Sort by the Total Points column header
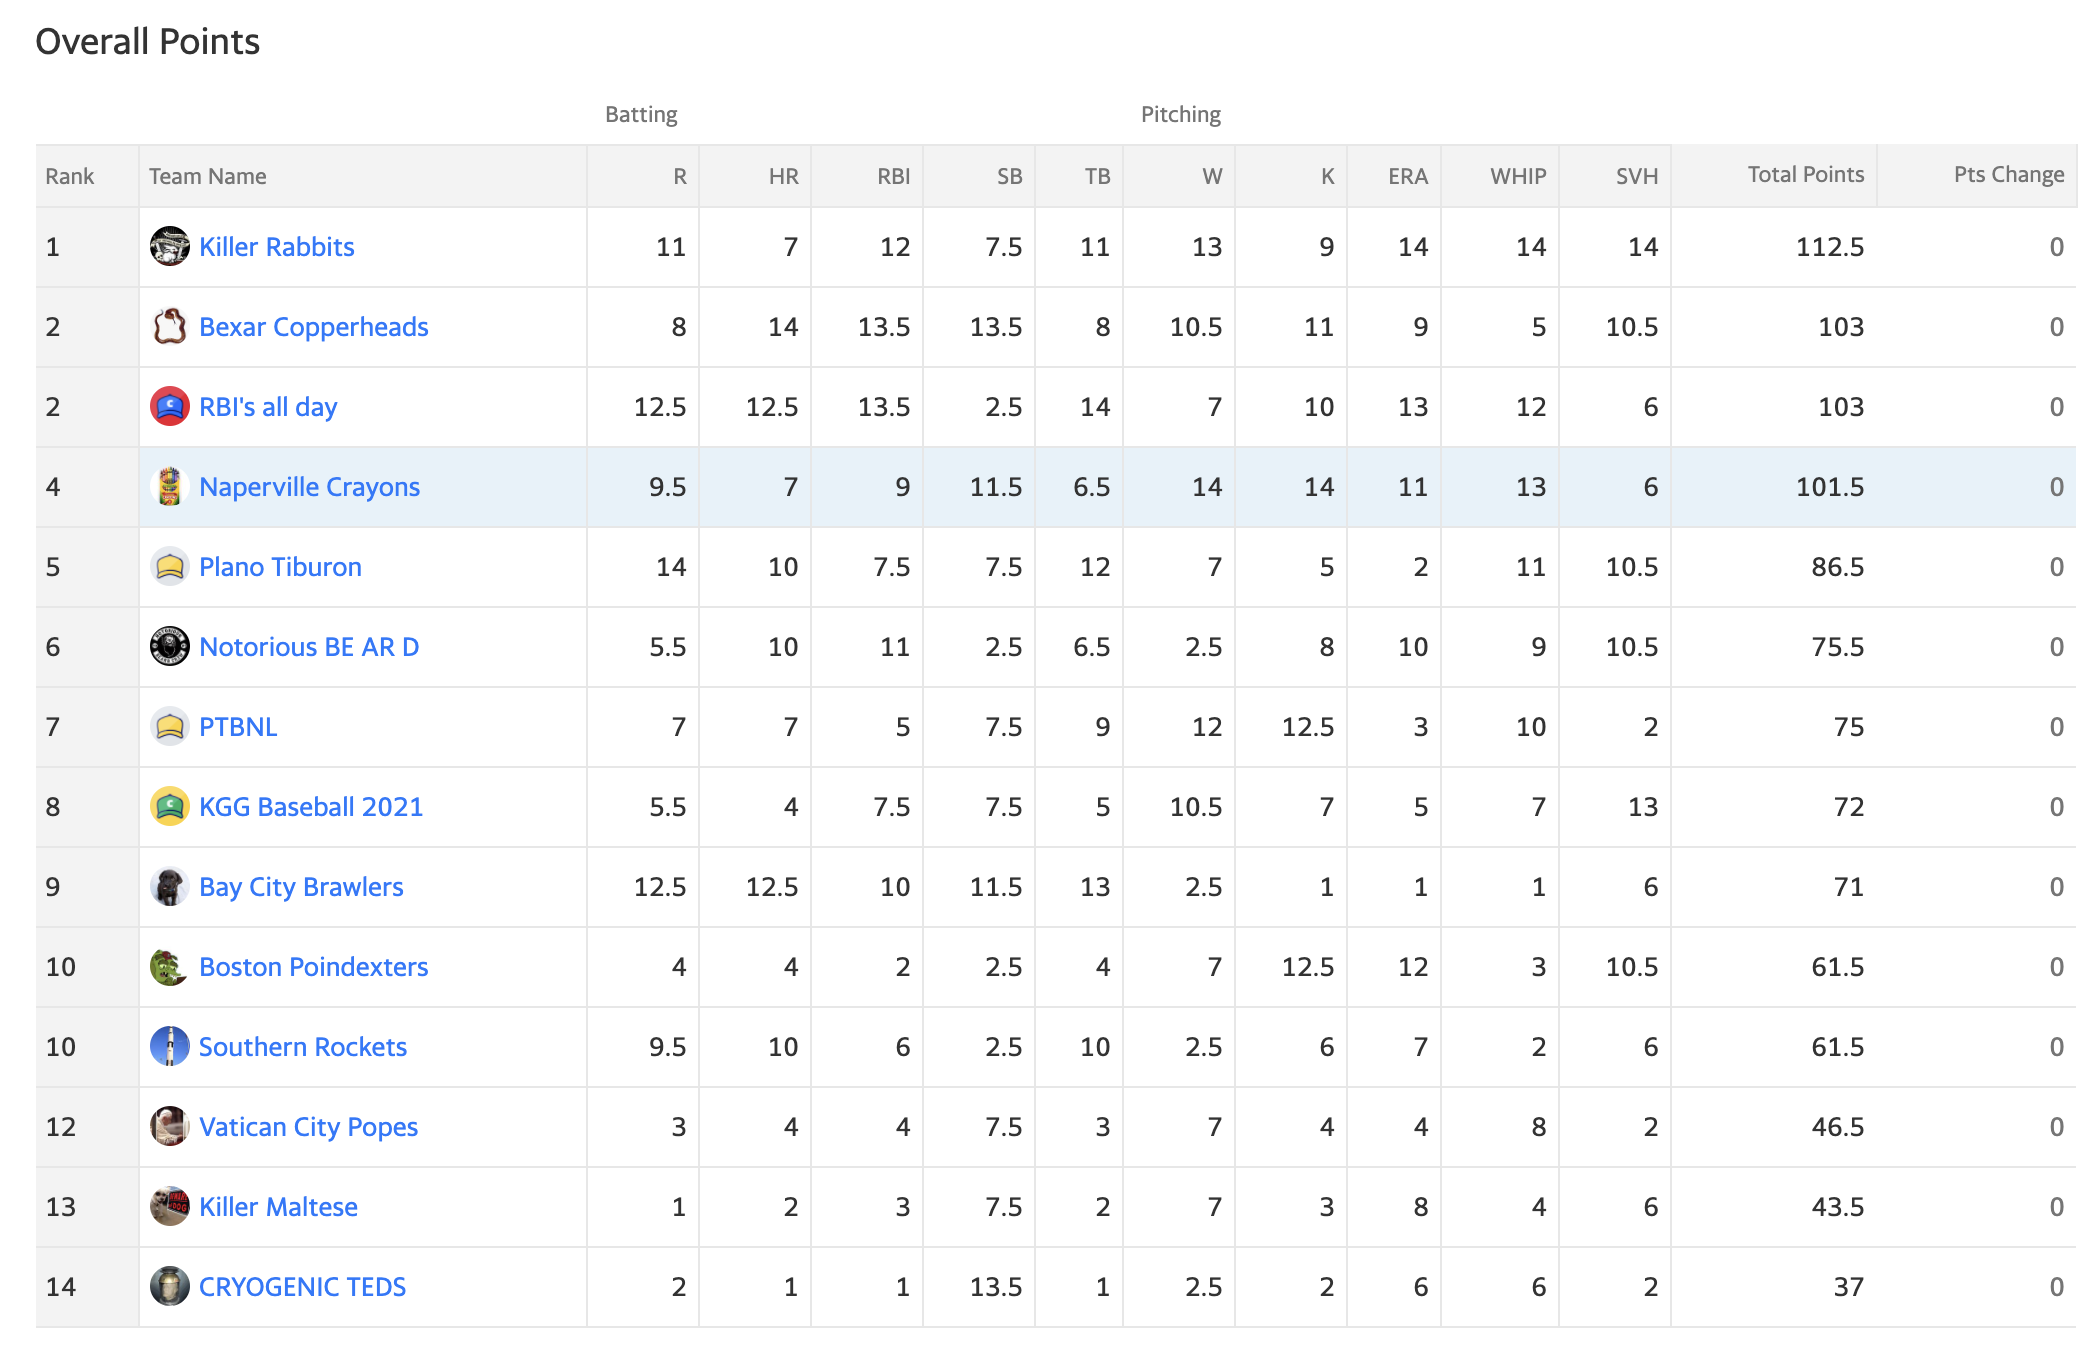Image resolution: width=2100 pixels, height=1350 pixels. pos(1806,175)
